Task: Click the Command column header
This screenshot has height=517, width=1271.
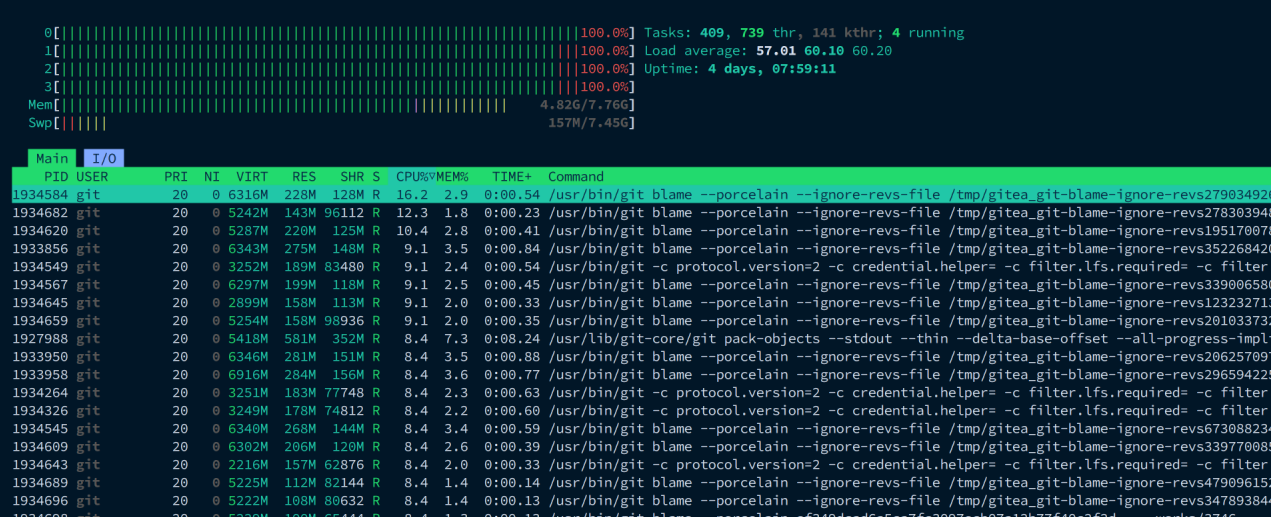Action: (x=576, y=176)
